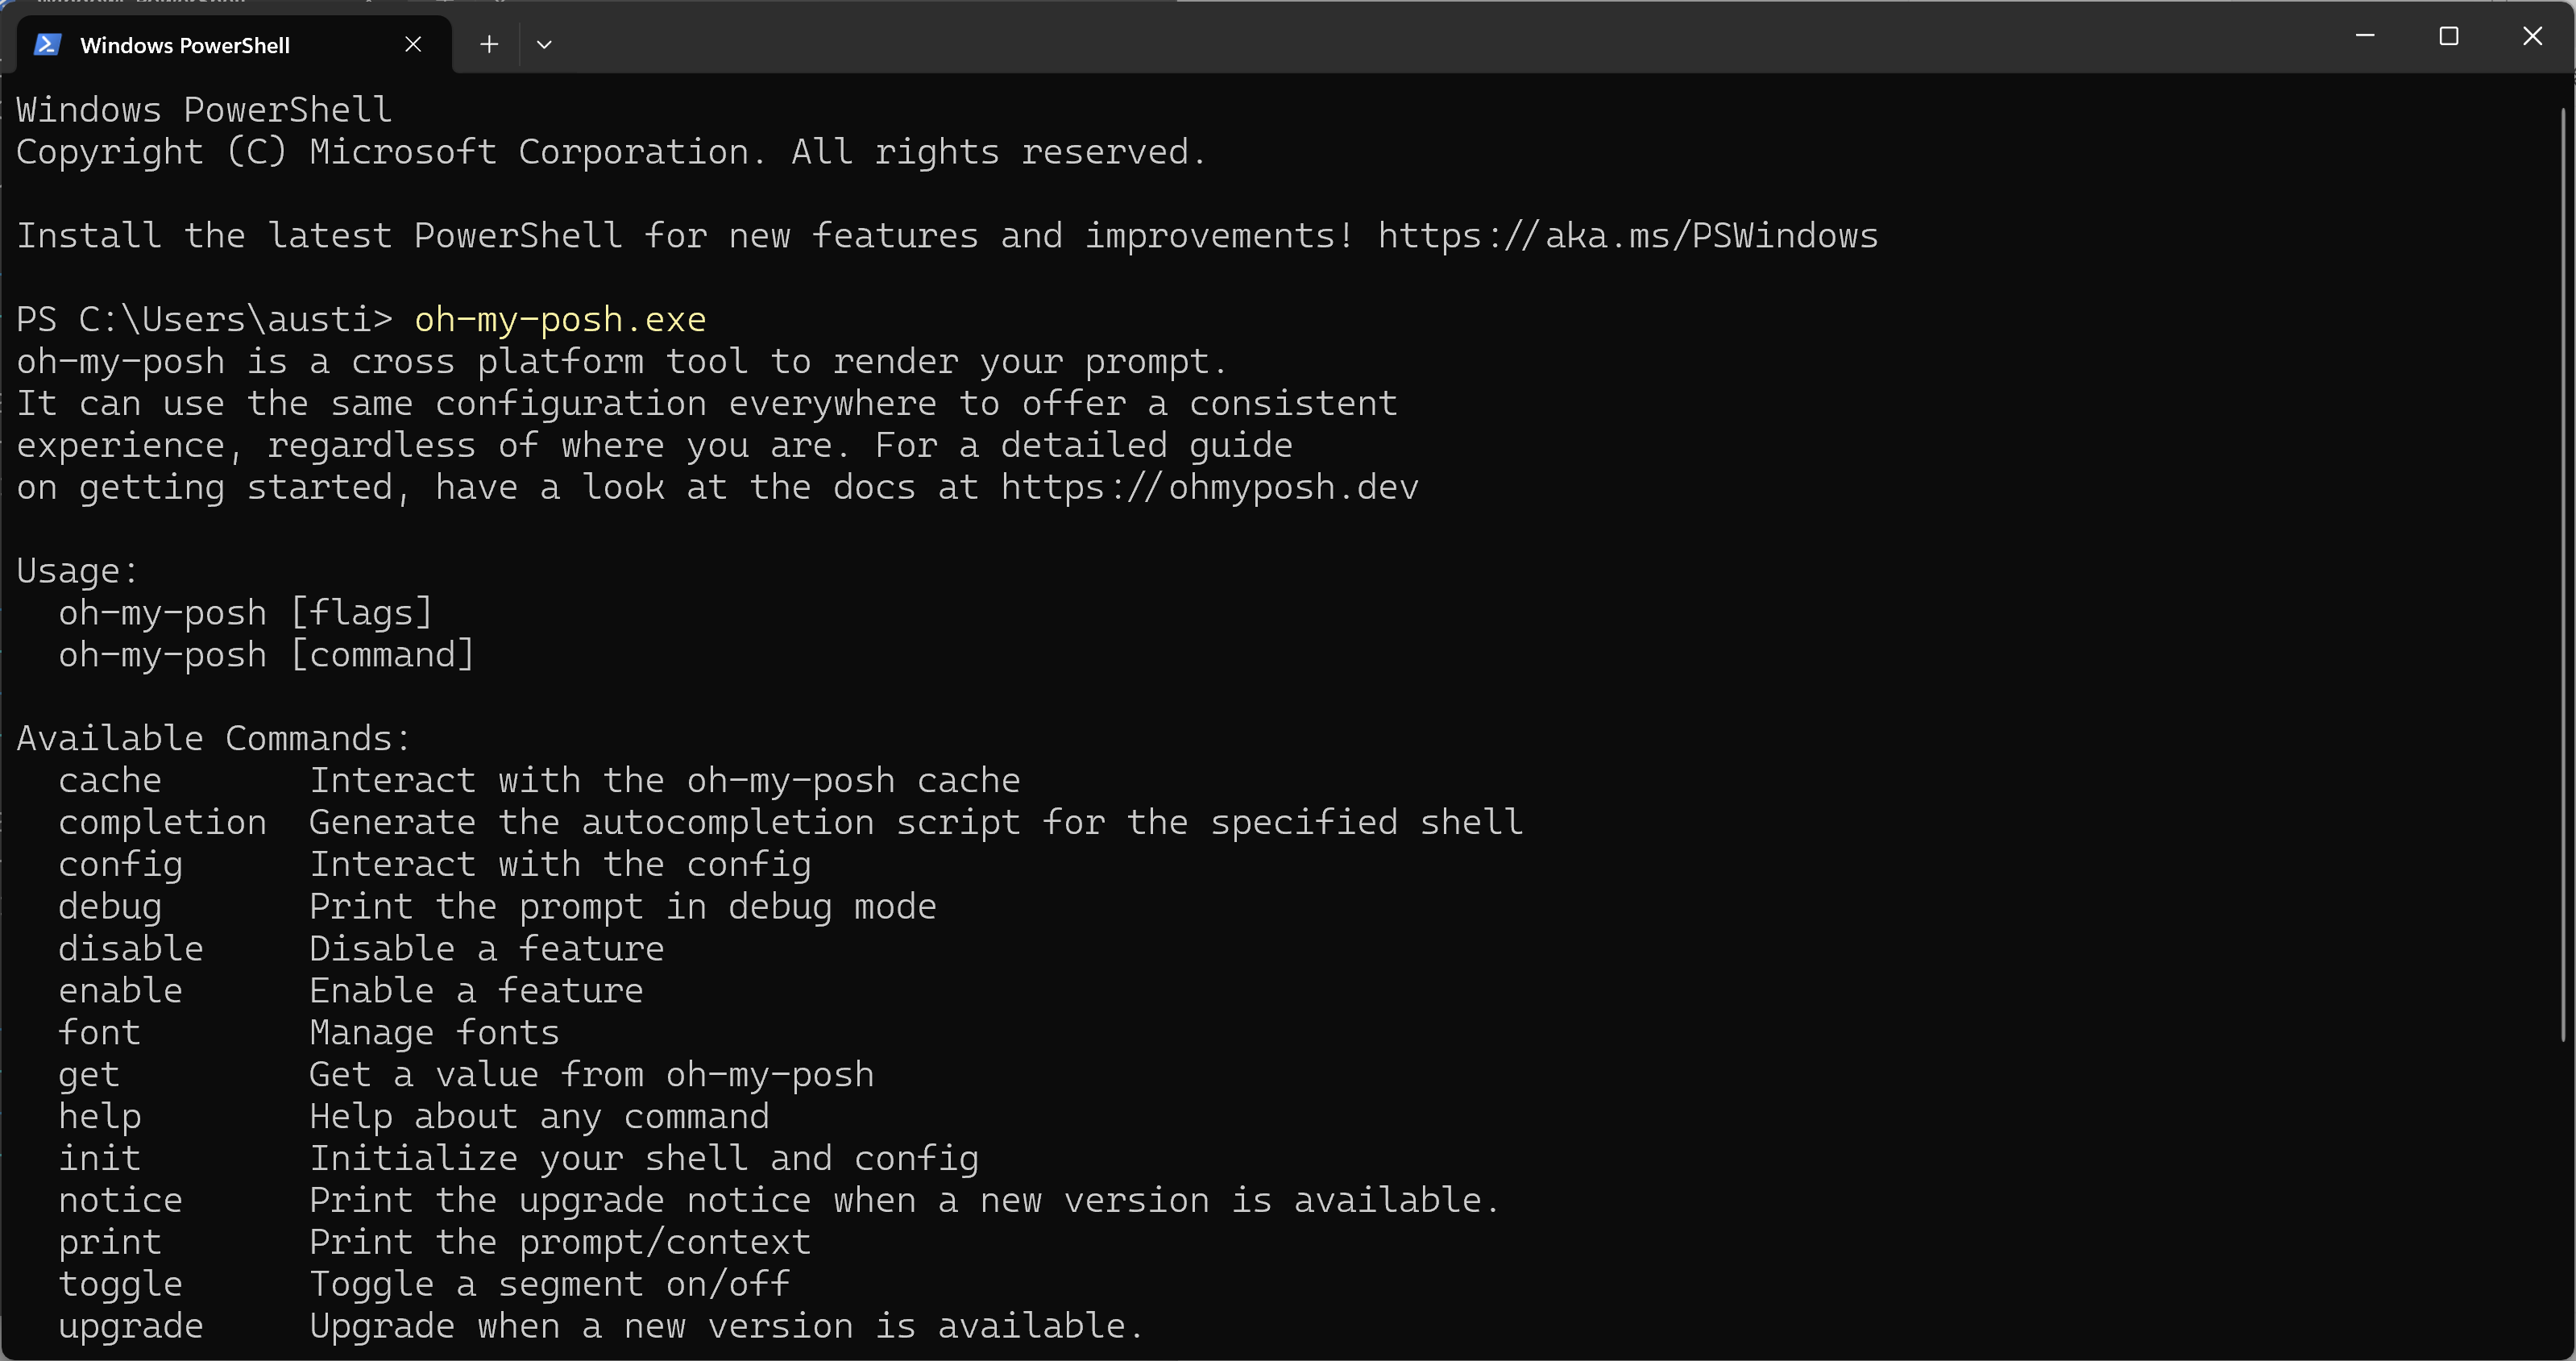Click the 'Available Commands:' heading
Viewport: 2576px width, 1361px height.
tap(213, 739)
